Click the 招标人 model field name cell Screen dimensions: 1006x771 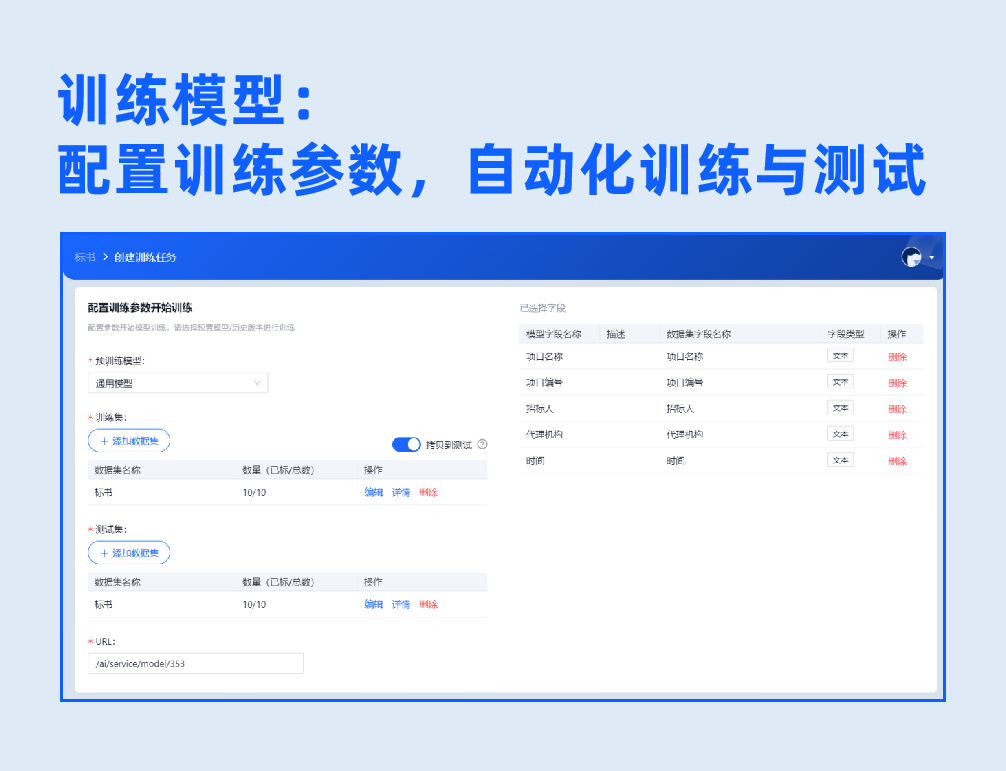pos(540,409)
